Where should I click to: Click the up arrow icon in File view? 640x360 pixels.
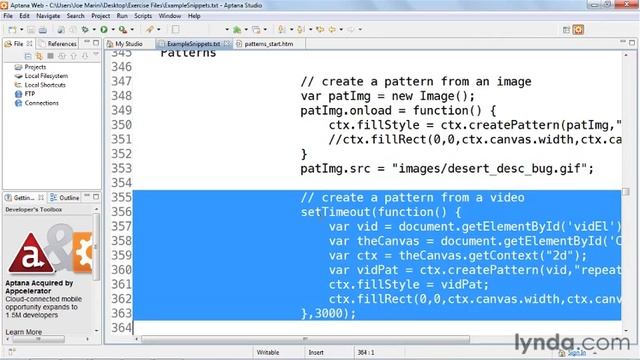click(x=73, y=56)
